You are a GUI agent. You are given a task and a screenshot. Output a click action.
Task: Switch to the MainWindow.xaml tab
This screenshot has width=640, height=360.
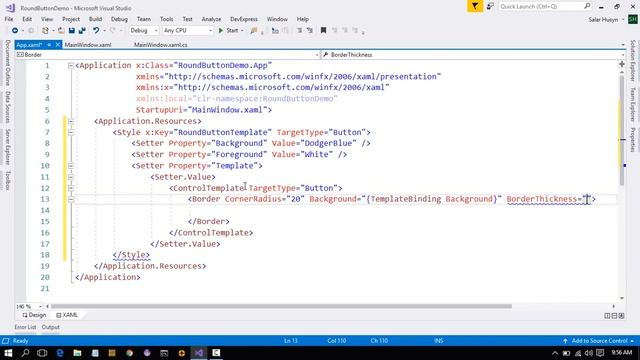[x=88, y=45]
